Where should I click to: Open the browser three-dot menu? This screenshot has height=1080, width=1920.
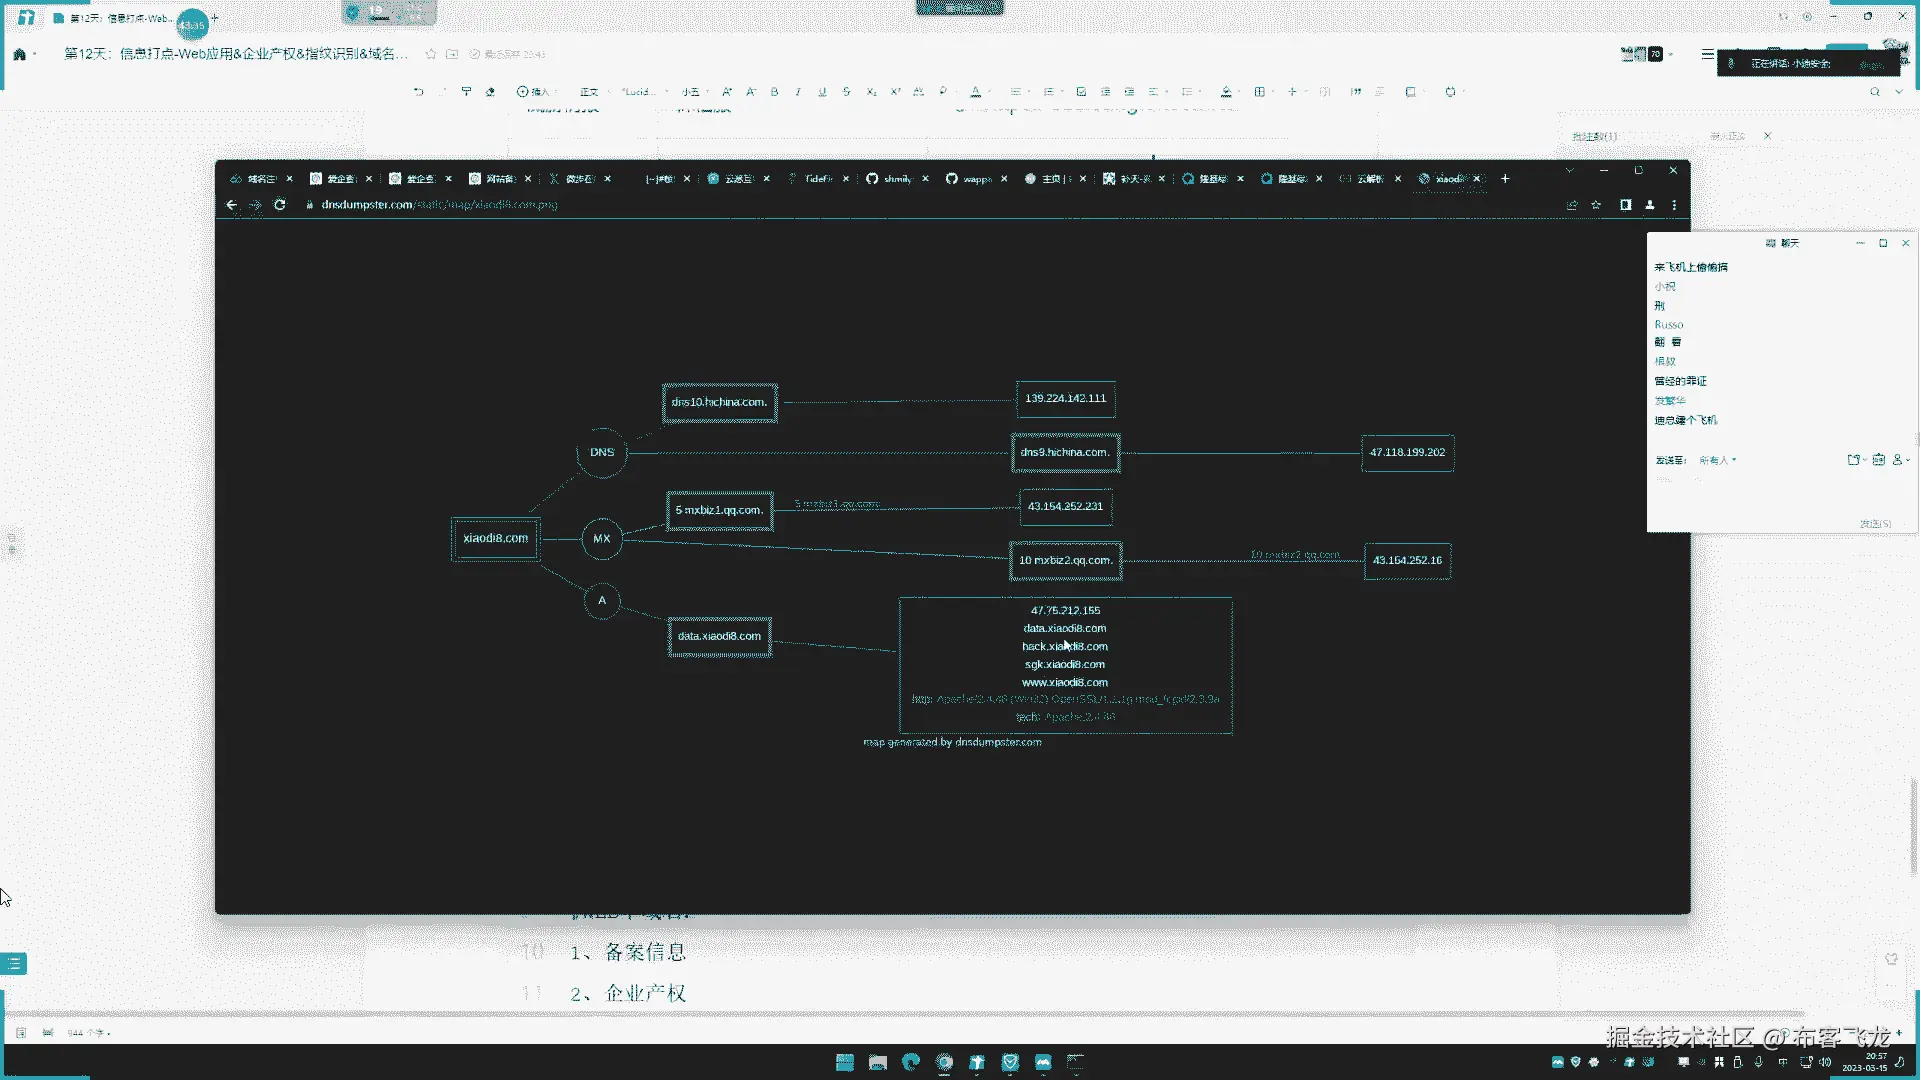(x=1674, y=205)
